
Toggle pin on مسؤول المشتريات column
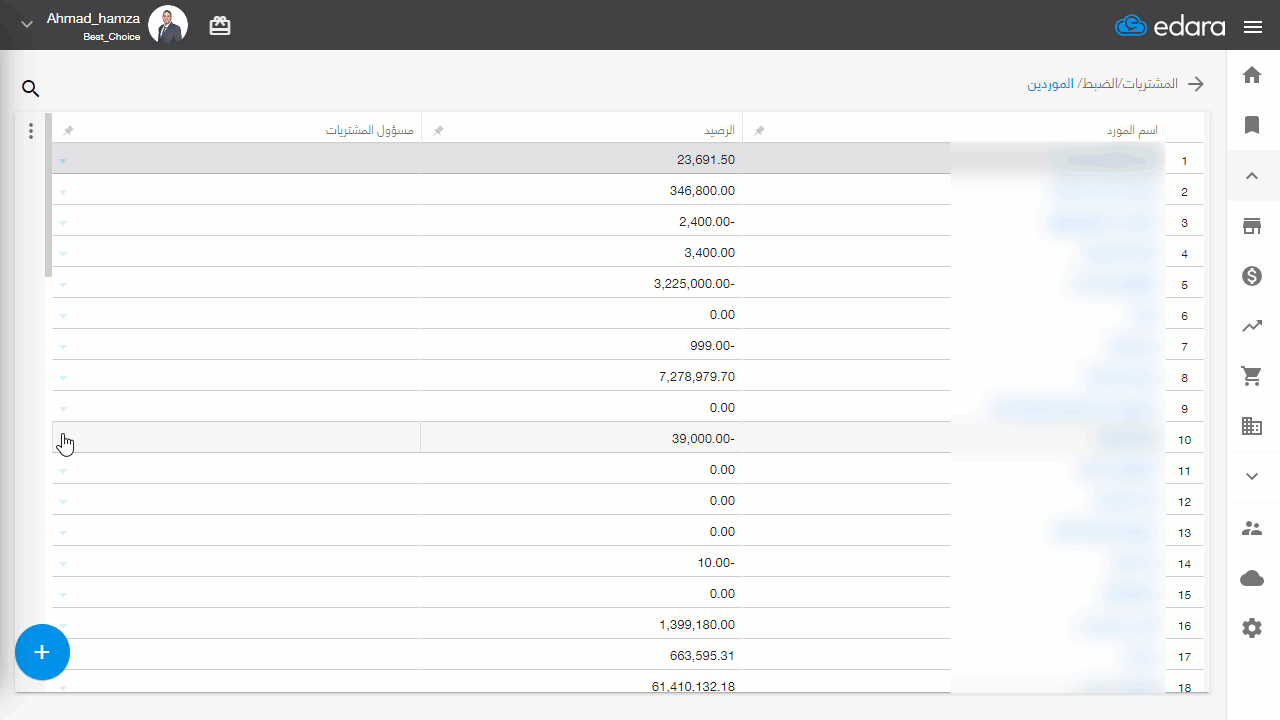[x=68, y=131]
